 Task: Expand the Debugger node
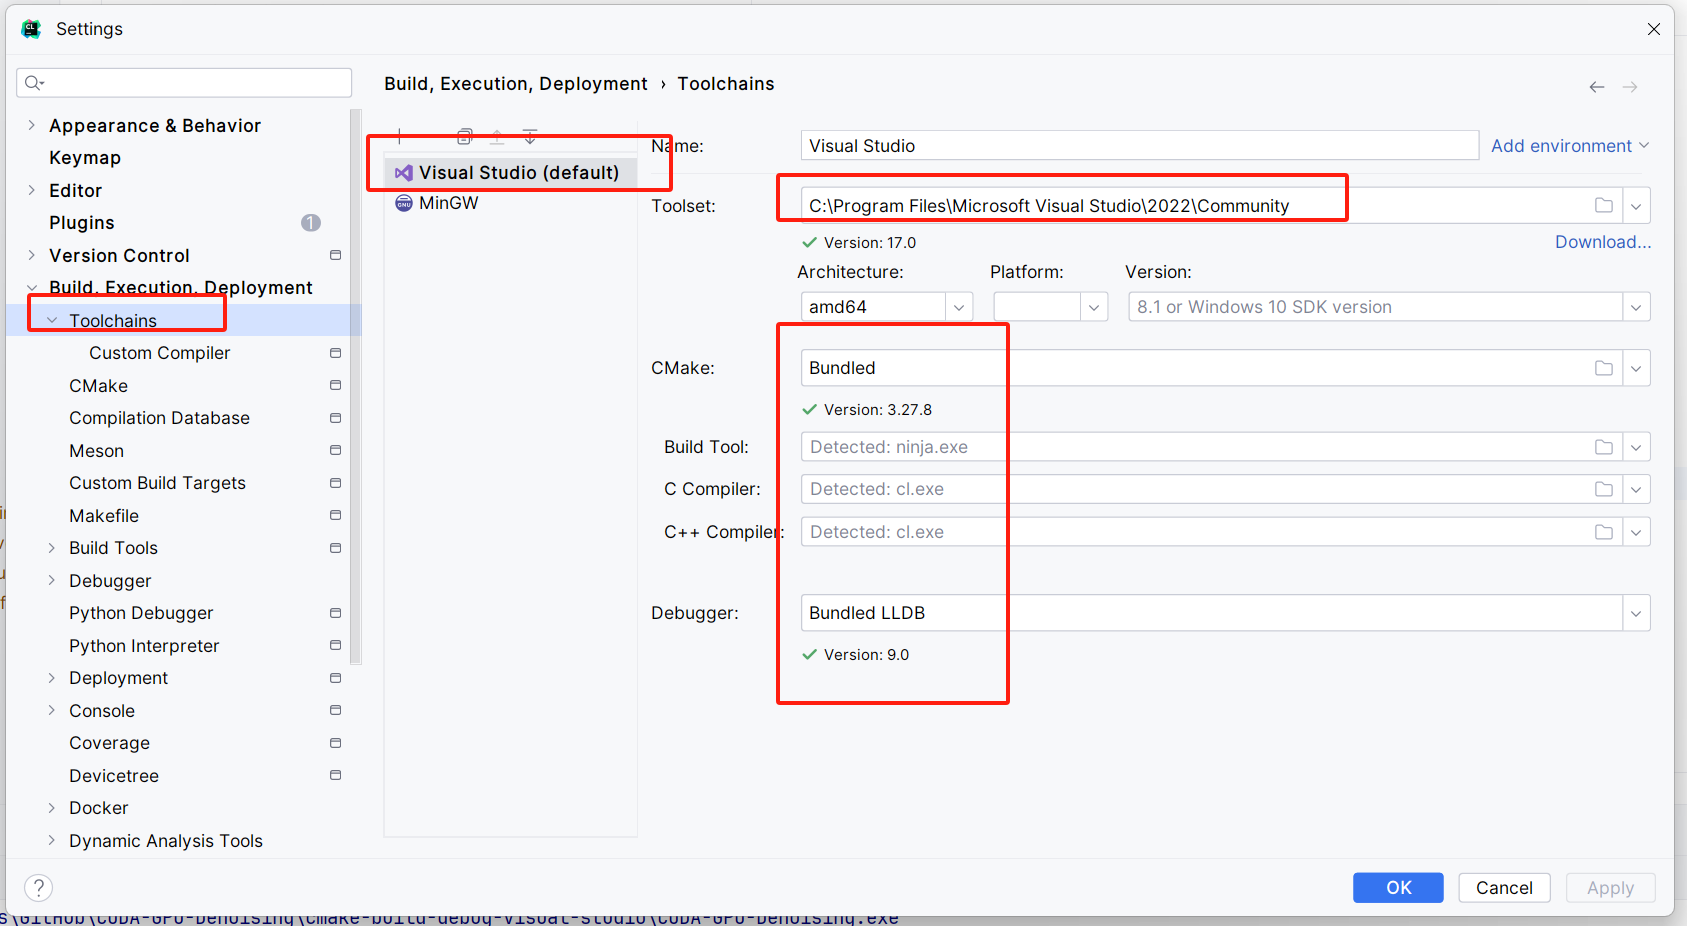(x=51, y=581)
